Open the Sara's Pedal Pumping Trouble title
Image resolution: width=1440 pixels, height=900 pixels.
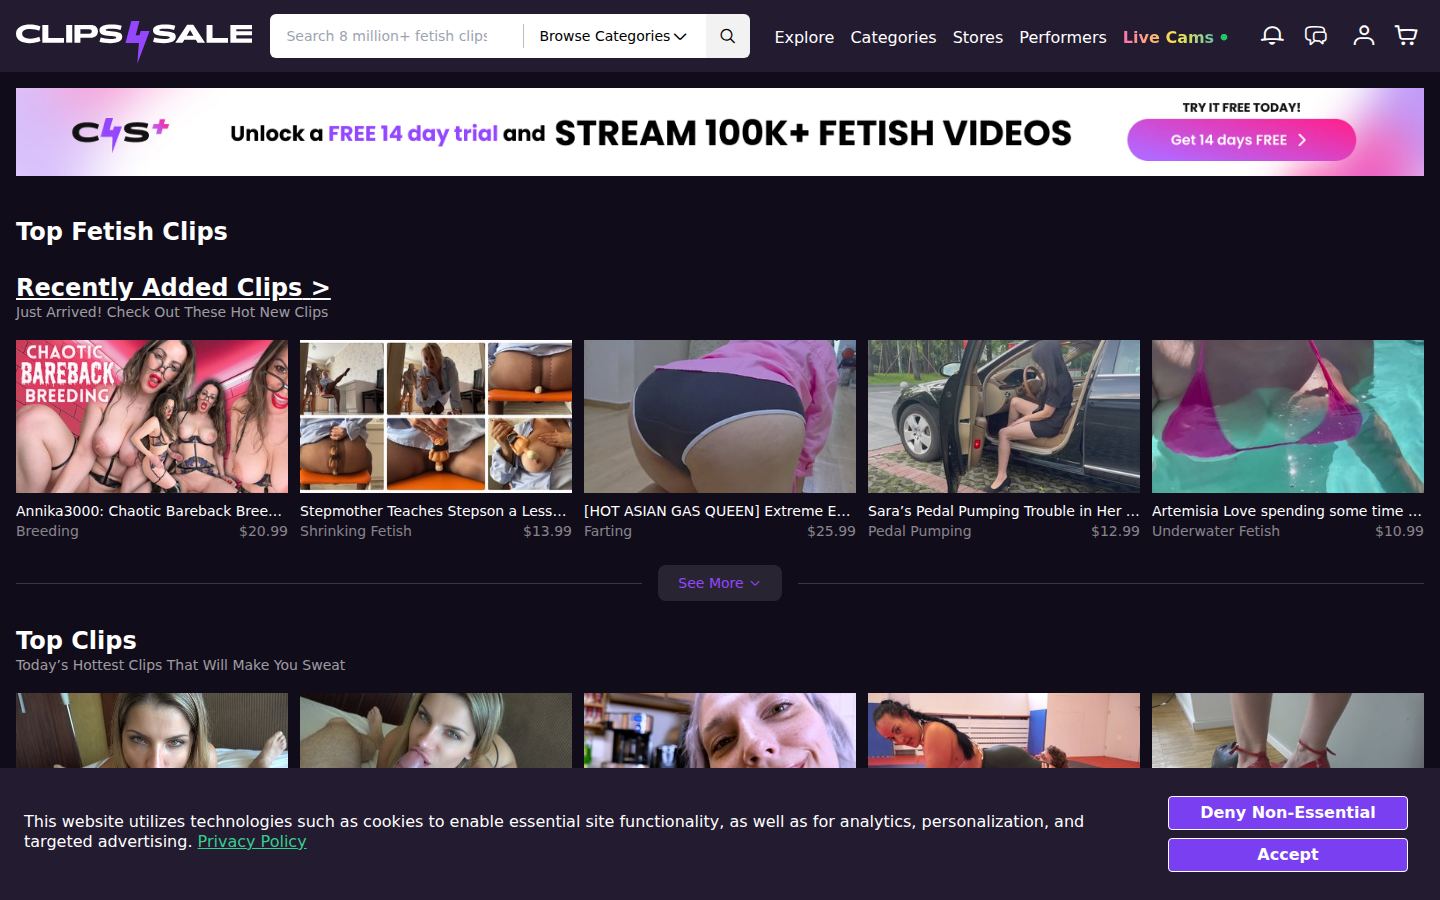pos(1004,511)
